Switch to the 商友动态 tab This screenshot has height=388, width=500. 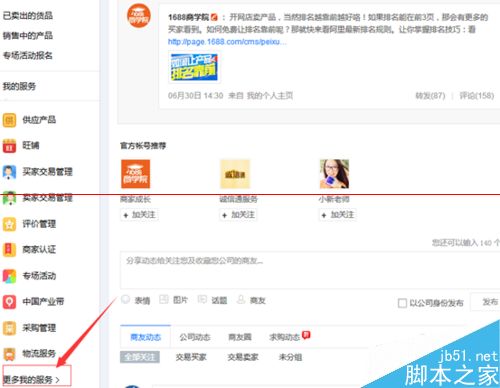[x=145, y=337]
